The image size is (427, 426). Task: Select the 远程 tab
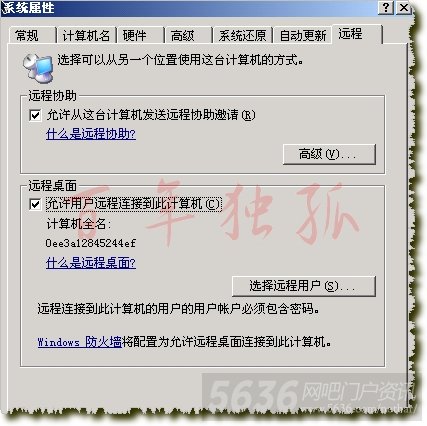(x=357, y=34)
